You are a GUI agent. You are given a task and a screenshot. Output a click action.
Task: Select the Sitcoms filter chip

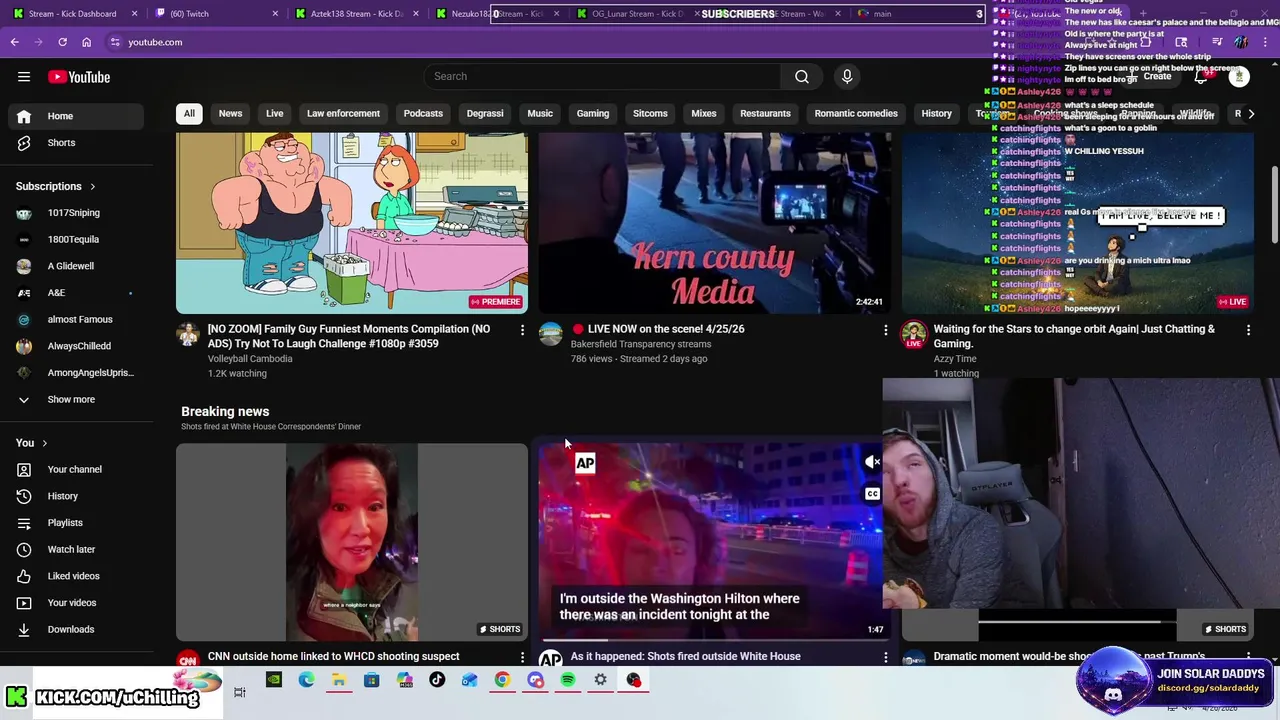point(650,114)
